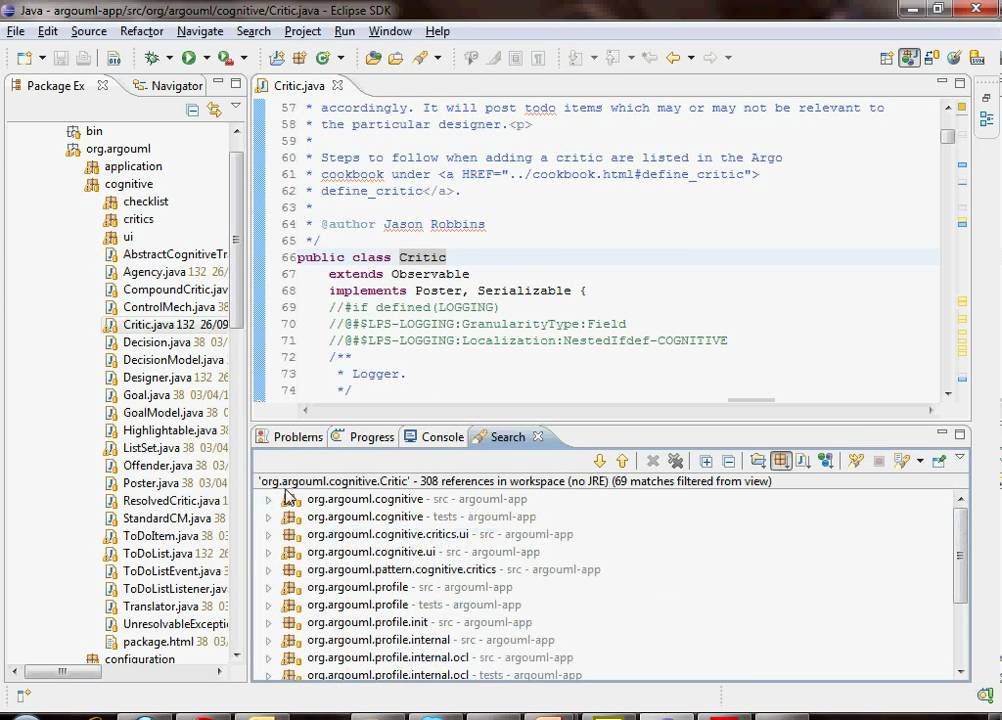This screenshot has height=720, width=1002.
Task: Click the New file wizard toolbar icon
Action: [x=24, y=58]
